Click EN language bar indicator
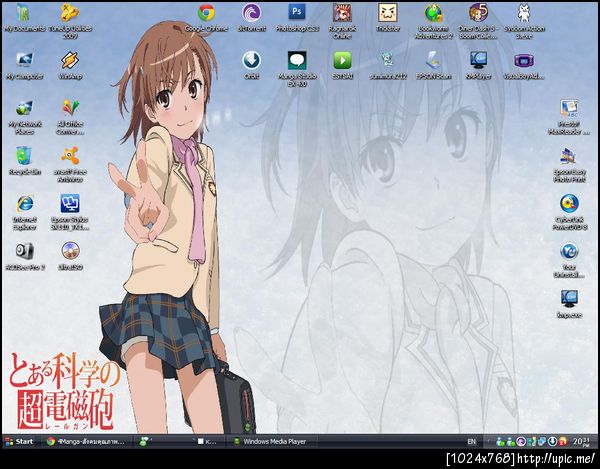 pyautogui.click(x=471, y=441)
